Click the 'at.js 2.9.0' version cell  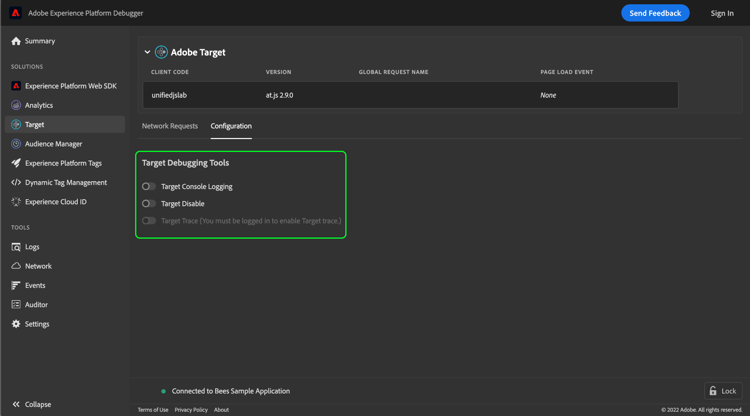click(x=279, y=95)
